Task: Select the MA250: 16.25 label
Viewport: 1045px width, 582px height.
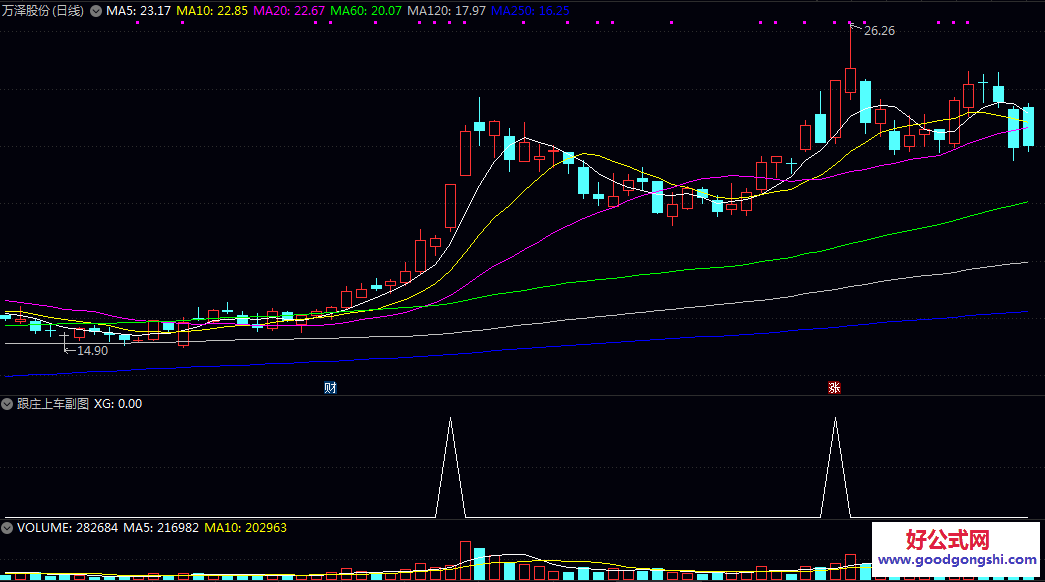Action: [530, 11]
